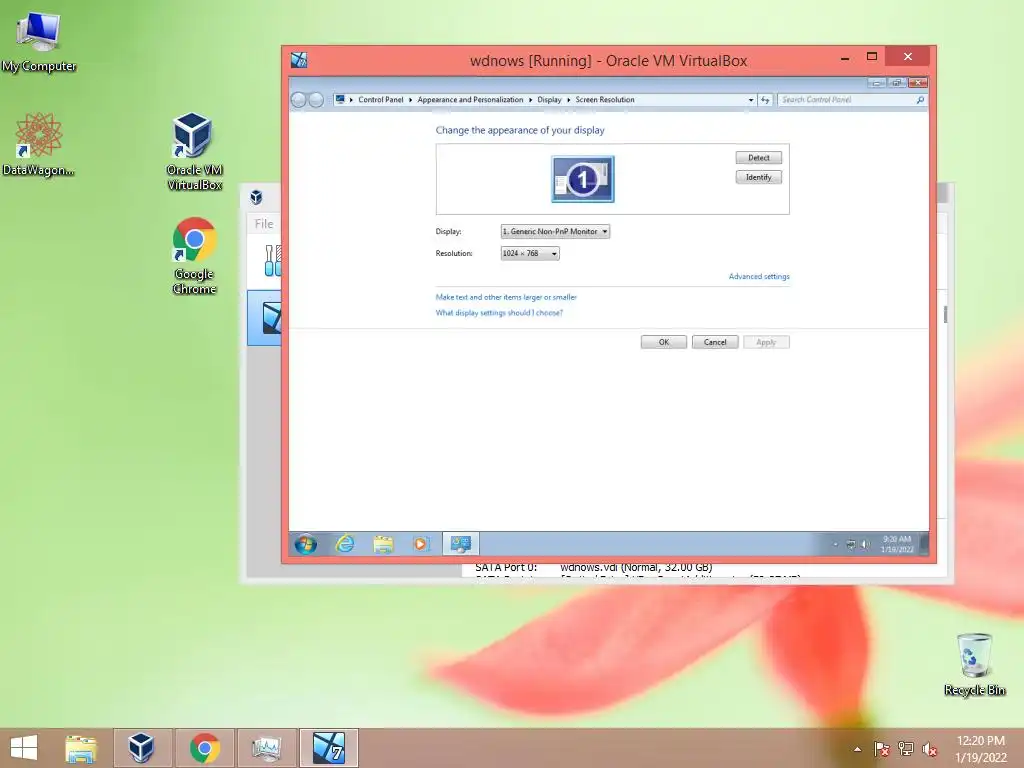The image size is (1024, 768).
Task: Click the address bar refresh button
Action: (x=765, y=100)
